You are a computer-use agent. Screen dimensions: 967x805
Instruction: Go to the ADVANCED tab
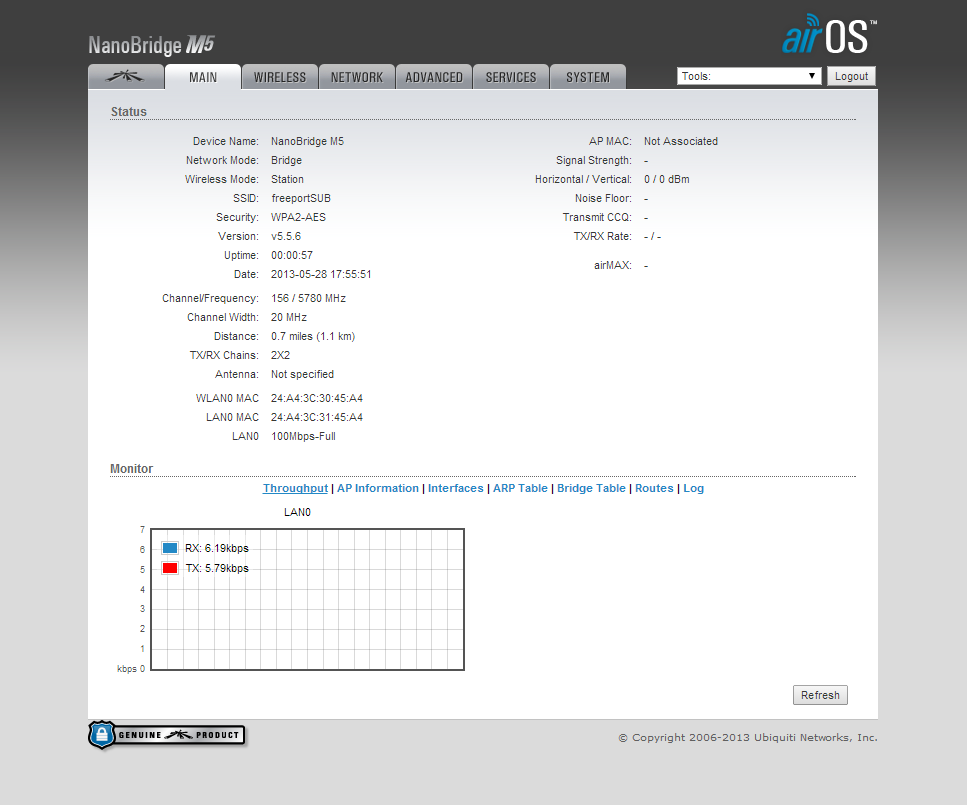(434, 76)
